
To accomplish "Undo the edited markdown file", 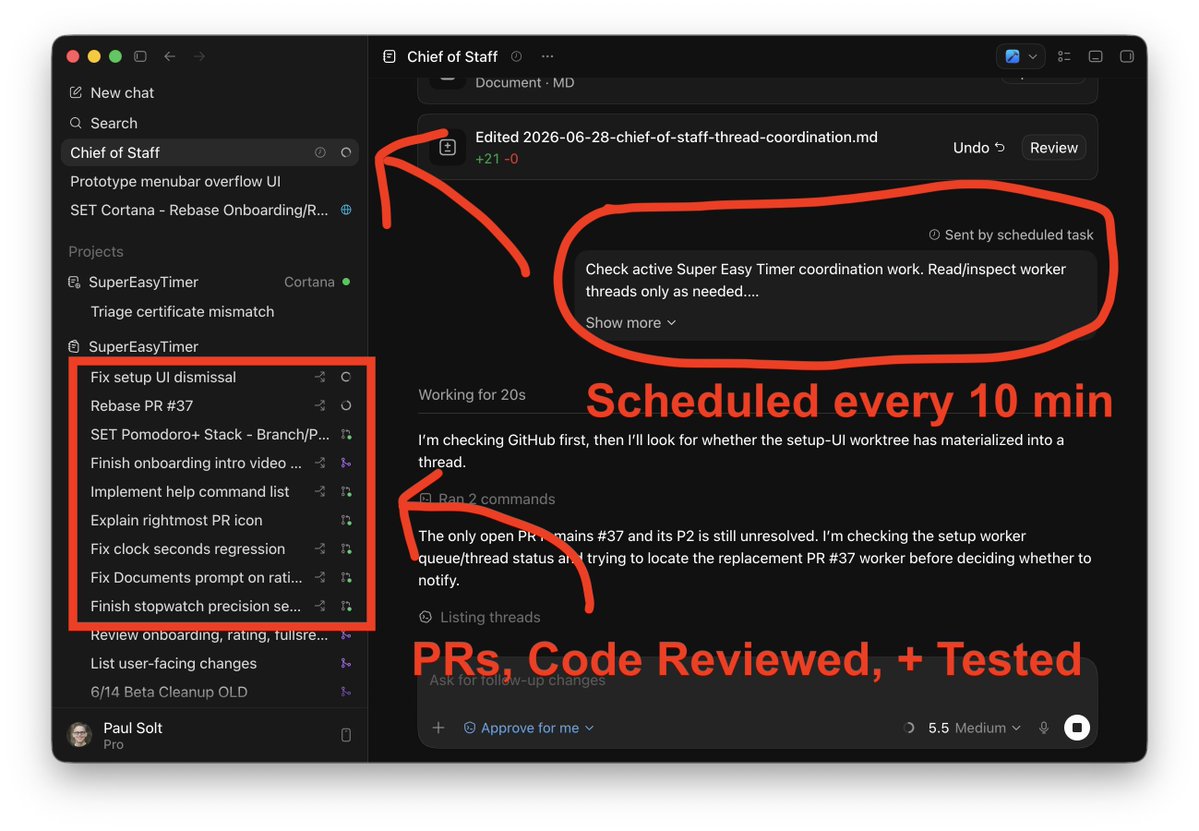I will coord(978,148).
